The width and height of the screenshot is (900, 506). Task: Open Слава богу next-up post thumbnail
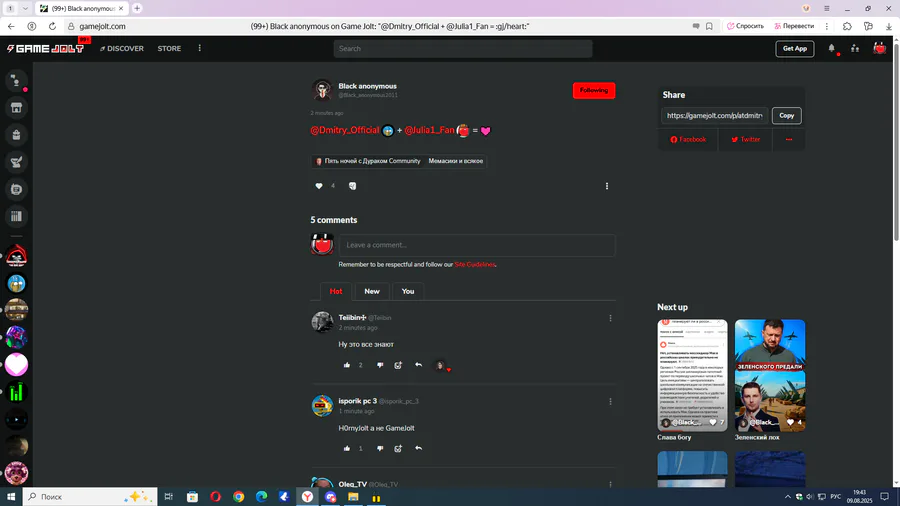coord(692,375)
